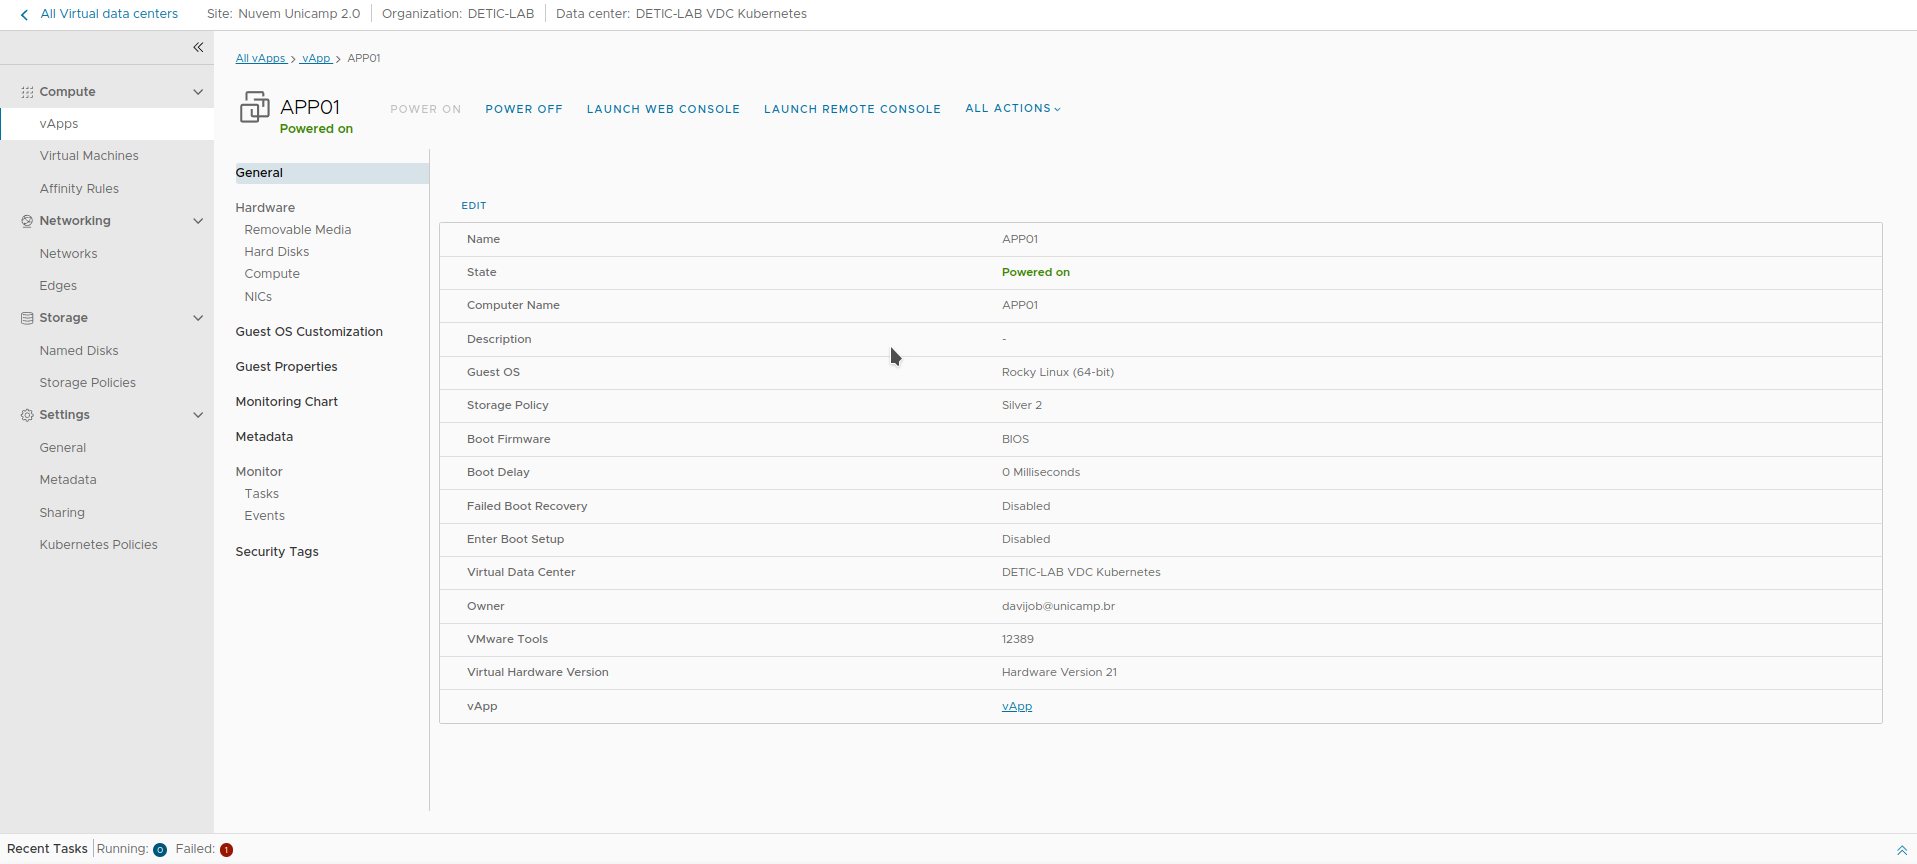Open Virtual Machines in the sidebar
This screenshot has height=864, width=1917.
tap(89, 156)
